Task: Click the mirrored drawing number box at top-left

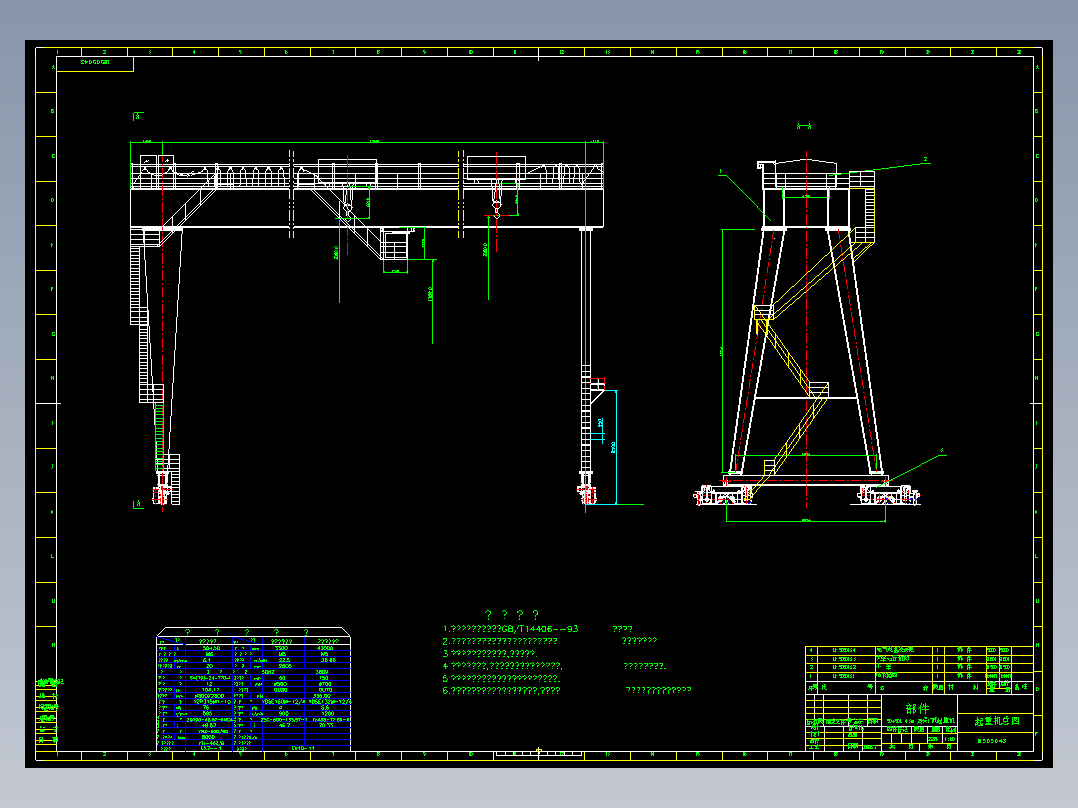Action: [95, 63]
